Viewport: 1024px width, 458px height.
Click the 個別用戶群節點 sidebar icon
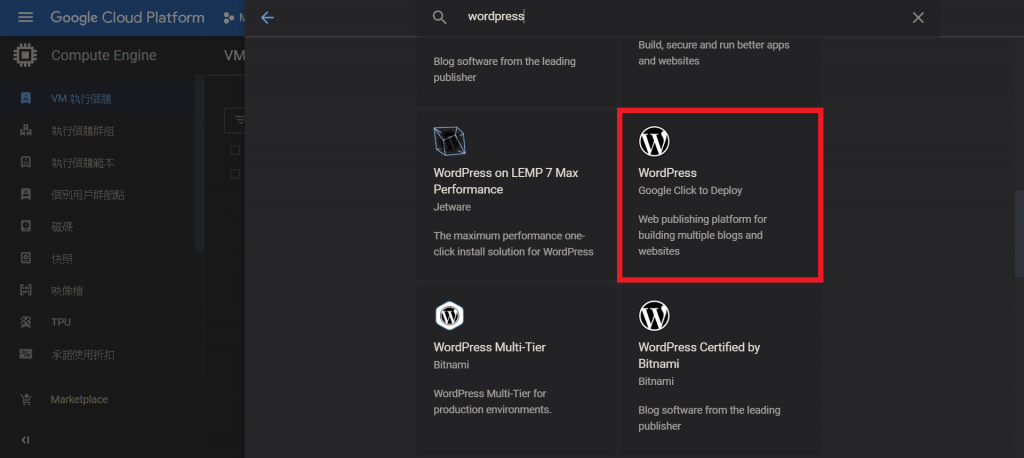pyautogui.click(x=26, y=194)
